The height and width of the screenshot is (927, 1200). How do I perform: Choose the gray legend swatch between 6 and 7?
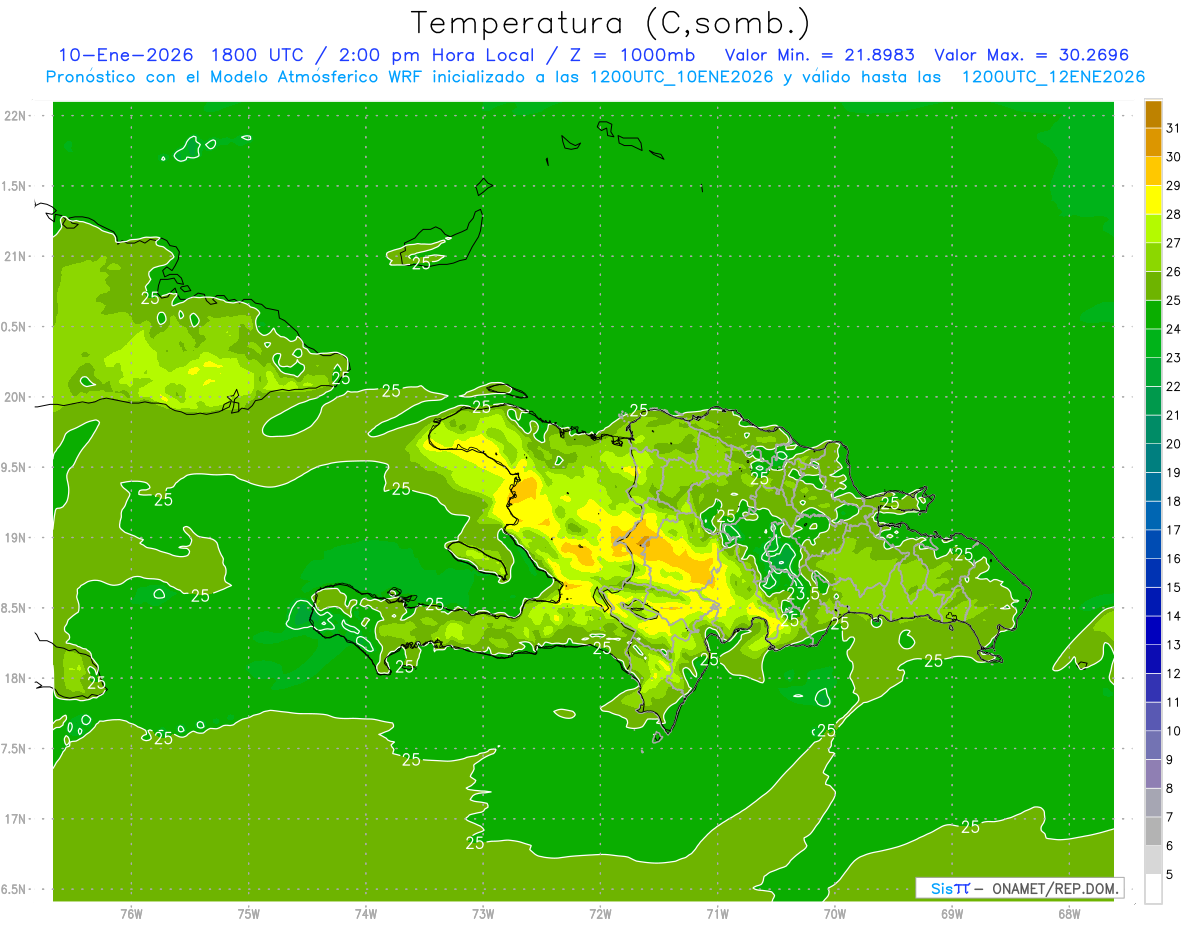pos(1153,832)
